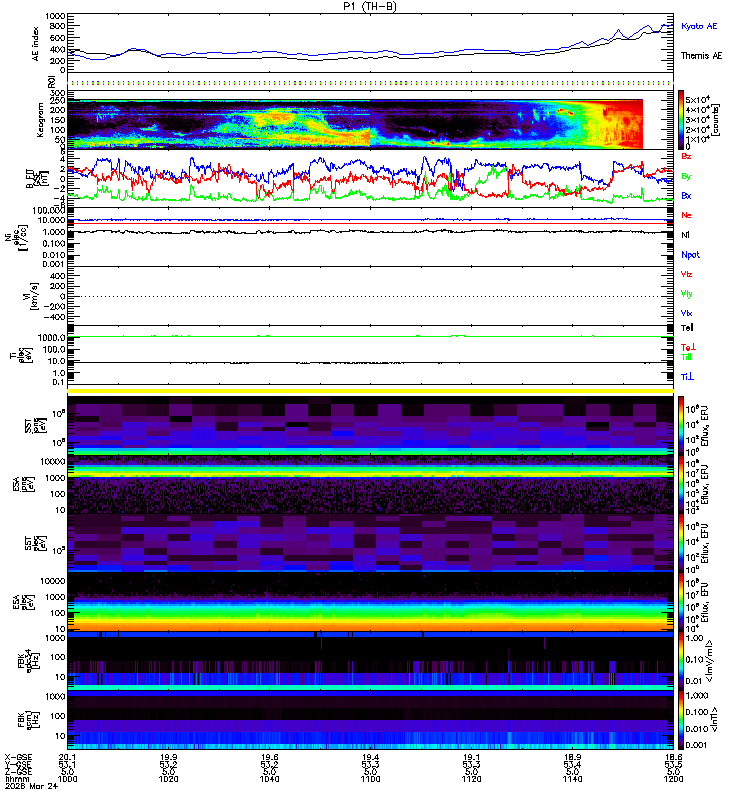Click the Themis AE legend label
The image size is (750, 800).
701,56
